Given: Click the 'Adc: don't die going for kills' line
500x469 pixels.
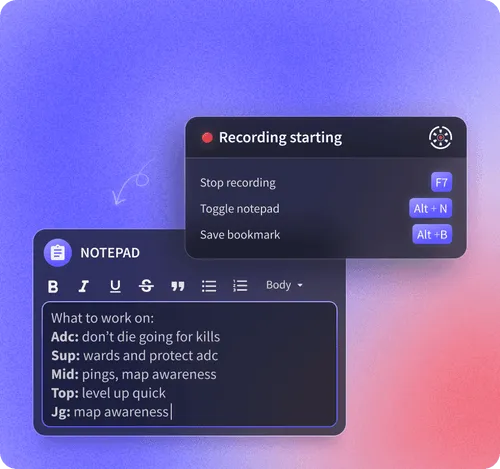Looking at the screenshot, I should coord(136,337).
